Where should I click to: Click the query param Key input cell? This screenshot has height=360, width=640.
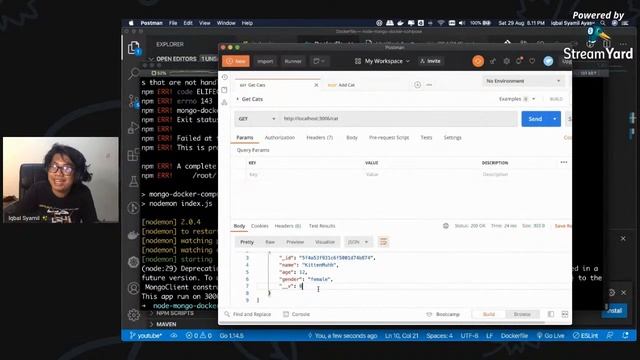pos(304,174)
